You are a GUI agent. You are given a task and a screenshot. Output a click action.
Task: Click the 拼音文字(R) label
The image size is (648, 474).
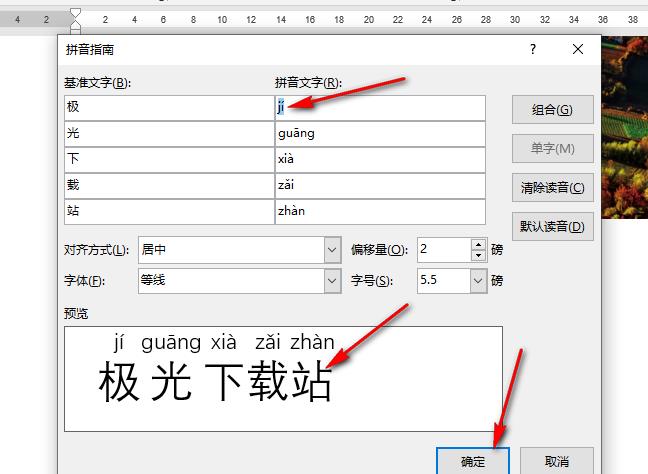308,83
